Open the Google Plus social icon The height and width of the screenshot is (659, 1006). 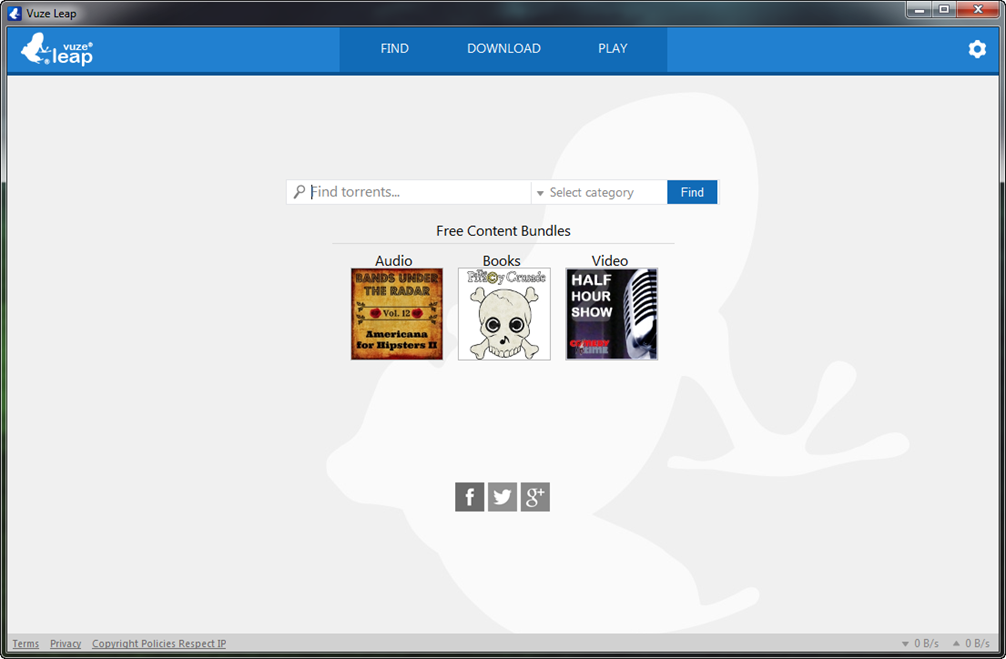(535, 497)
